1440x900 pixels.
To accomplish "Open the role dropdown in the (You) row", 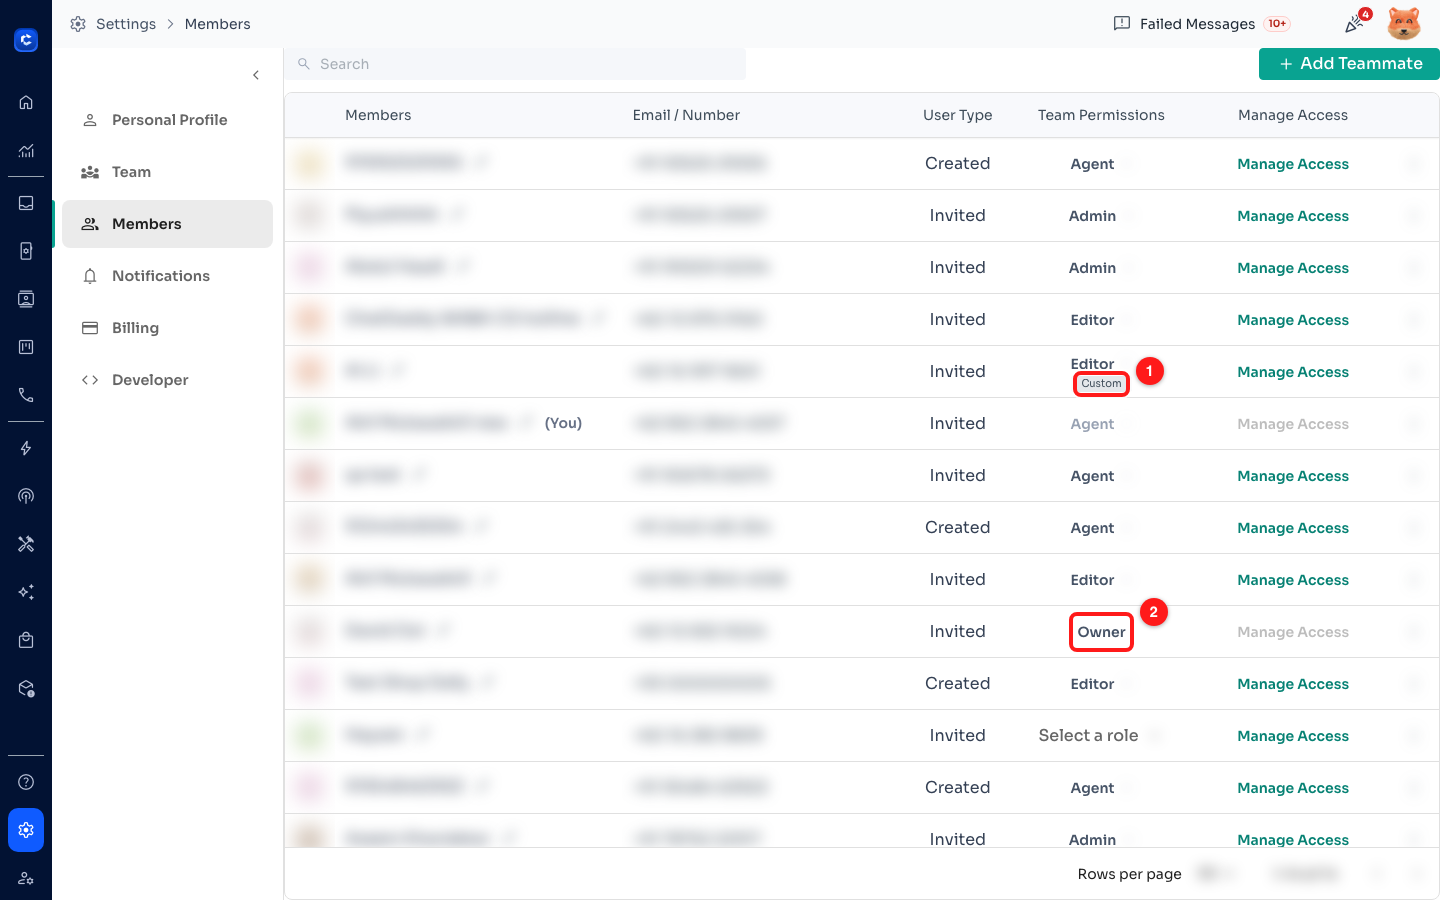I will point(1100,424).
